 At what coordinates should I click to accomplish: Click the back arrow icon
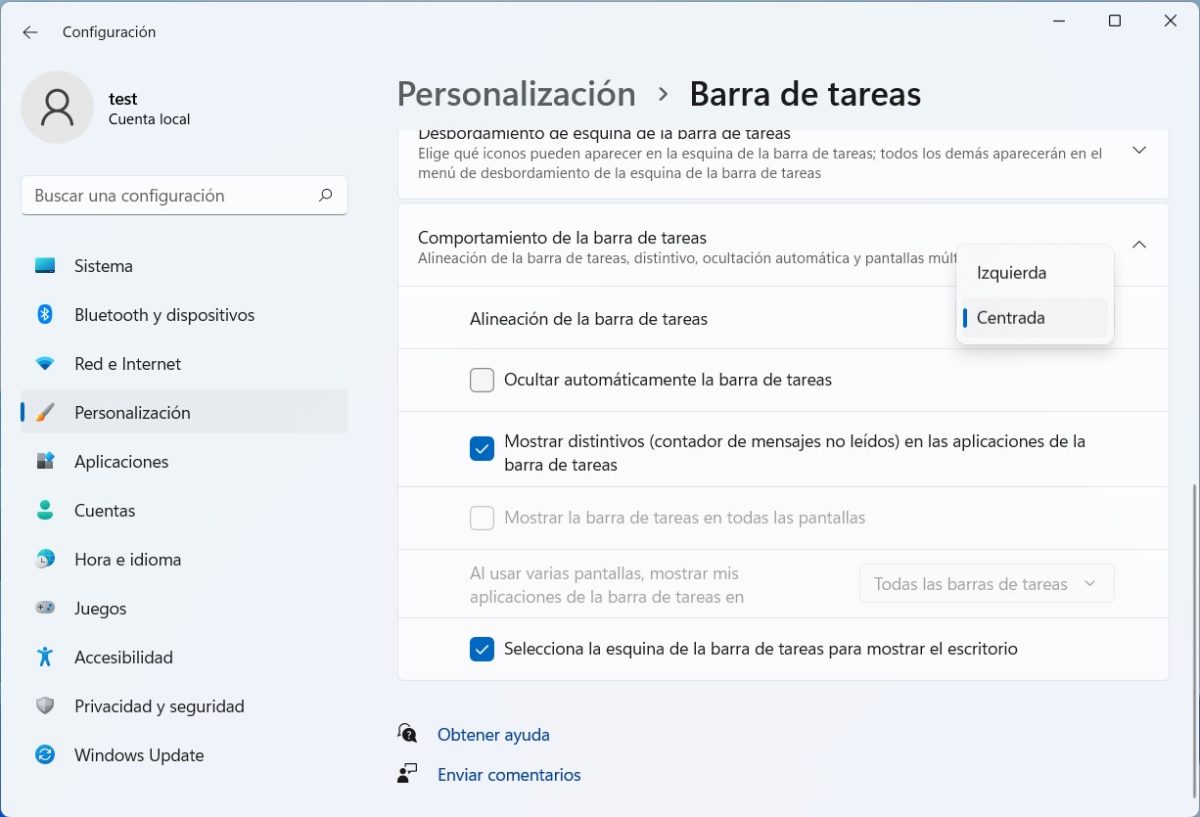point(30,32)
